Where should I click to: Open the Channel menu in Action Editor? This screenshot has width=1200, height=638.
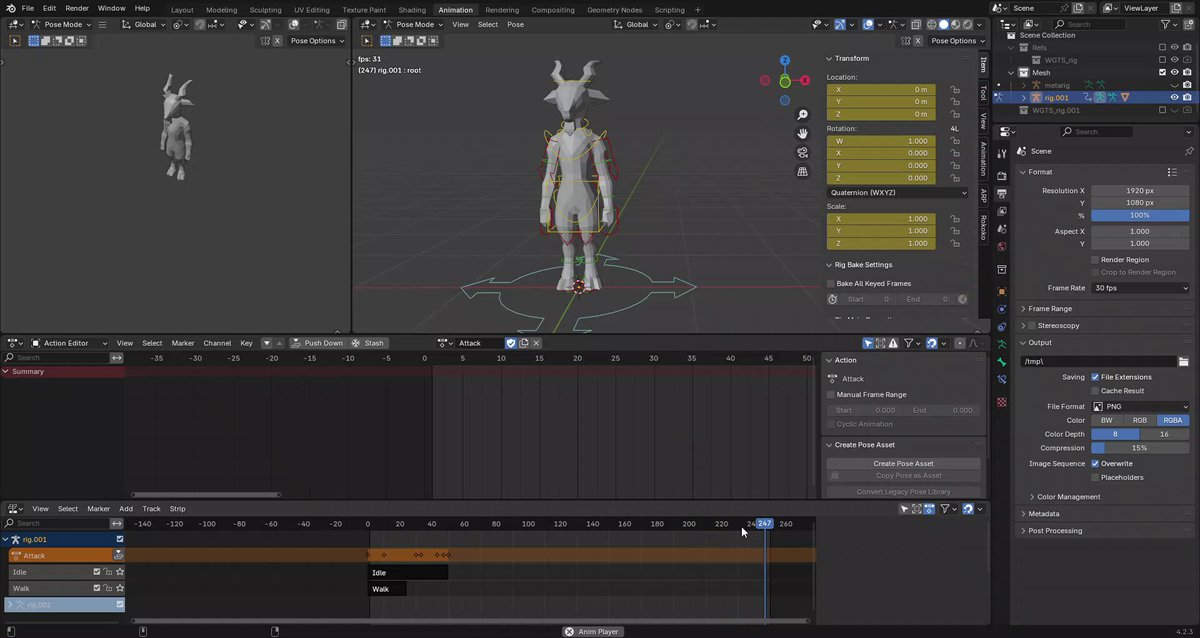click(217, 343)
